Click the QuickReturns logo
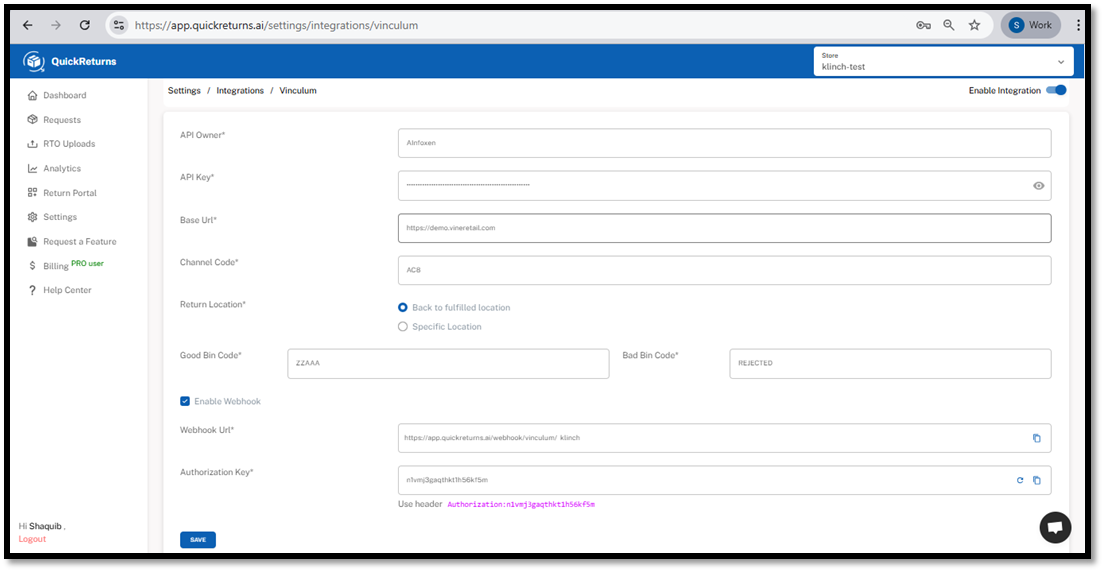Screen dimensions: 1104x572 pos(70,61)
